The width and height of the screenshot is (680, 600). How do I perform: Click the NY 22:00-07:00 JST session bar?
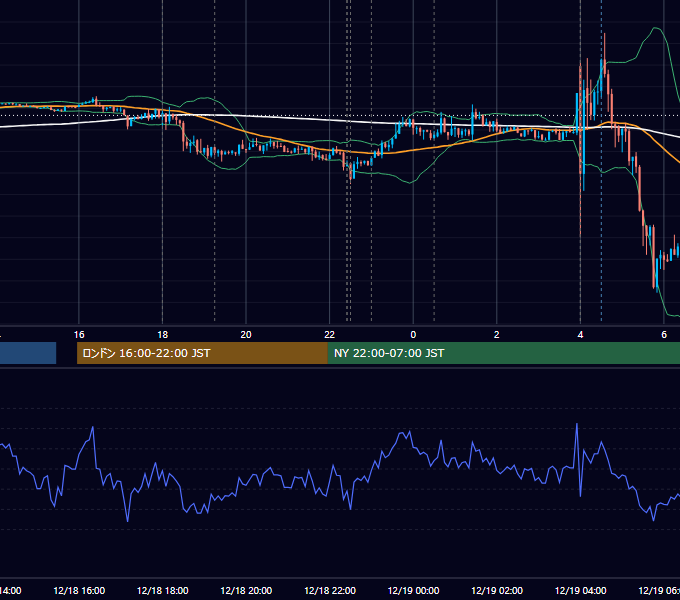[x=503, y=353]
